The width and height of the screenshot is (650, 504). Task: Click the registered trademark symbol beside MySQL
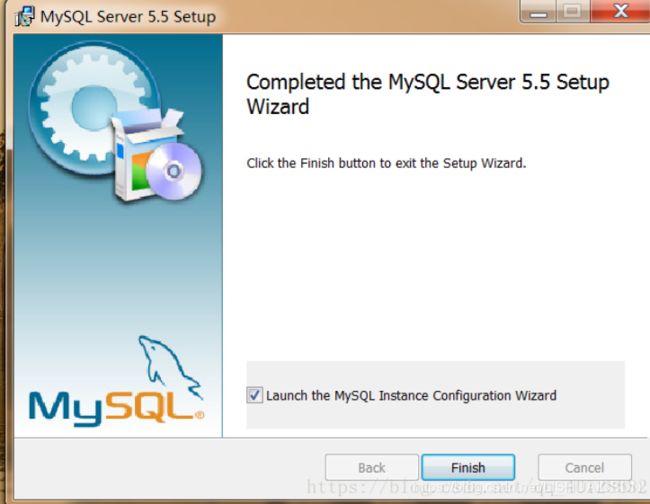(199, 414)
